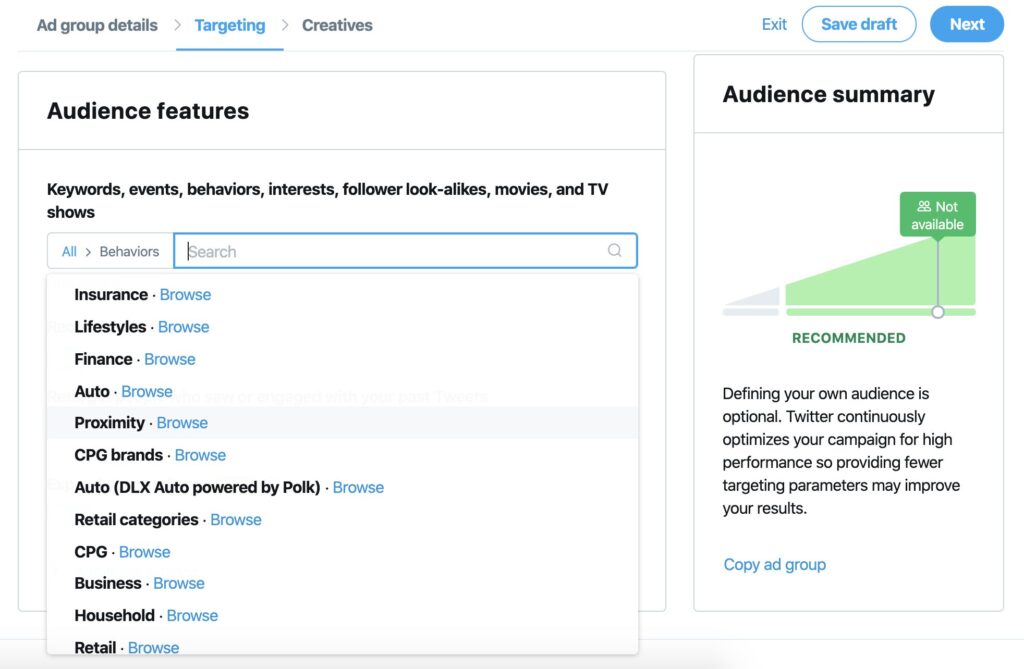Browse the Insurance behaviors category
This screenshot has width=1024, height=669.
pos(185,295)
